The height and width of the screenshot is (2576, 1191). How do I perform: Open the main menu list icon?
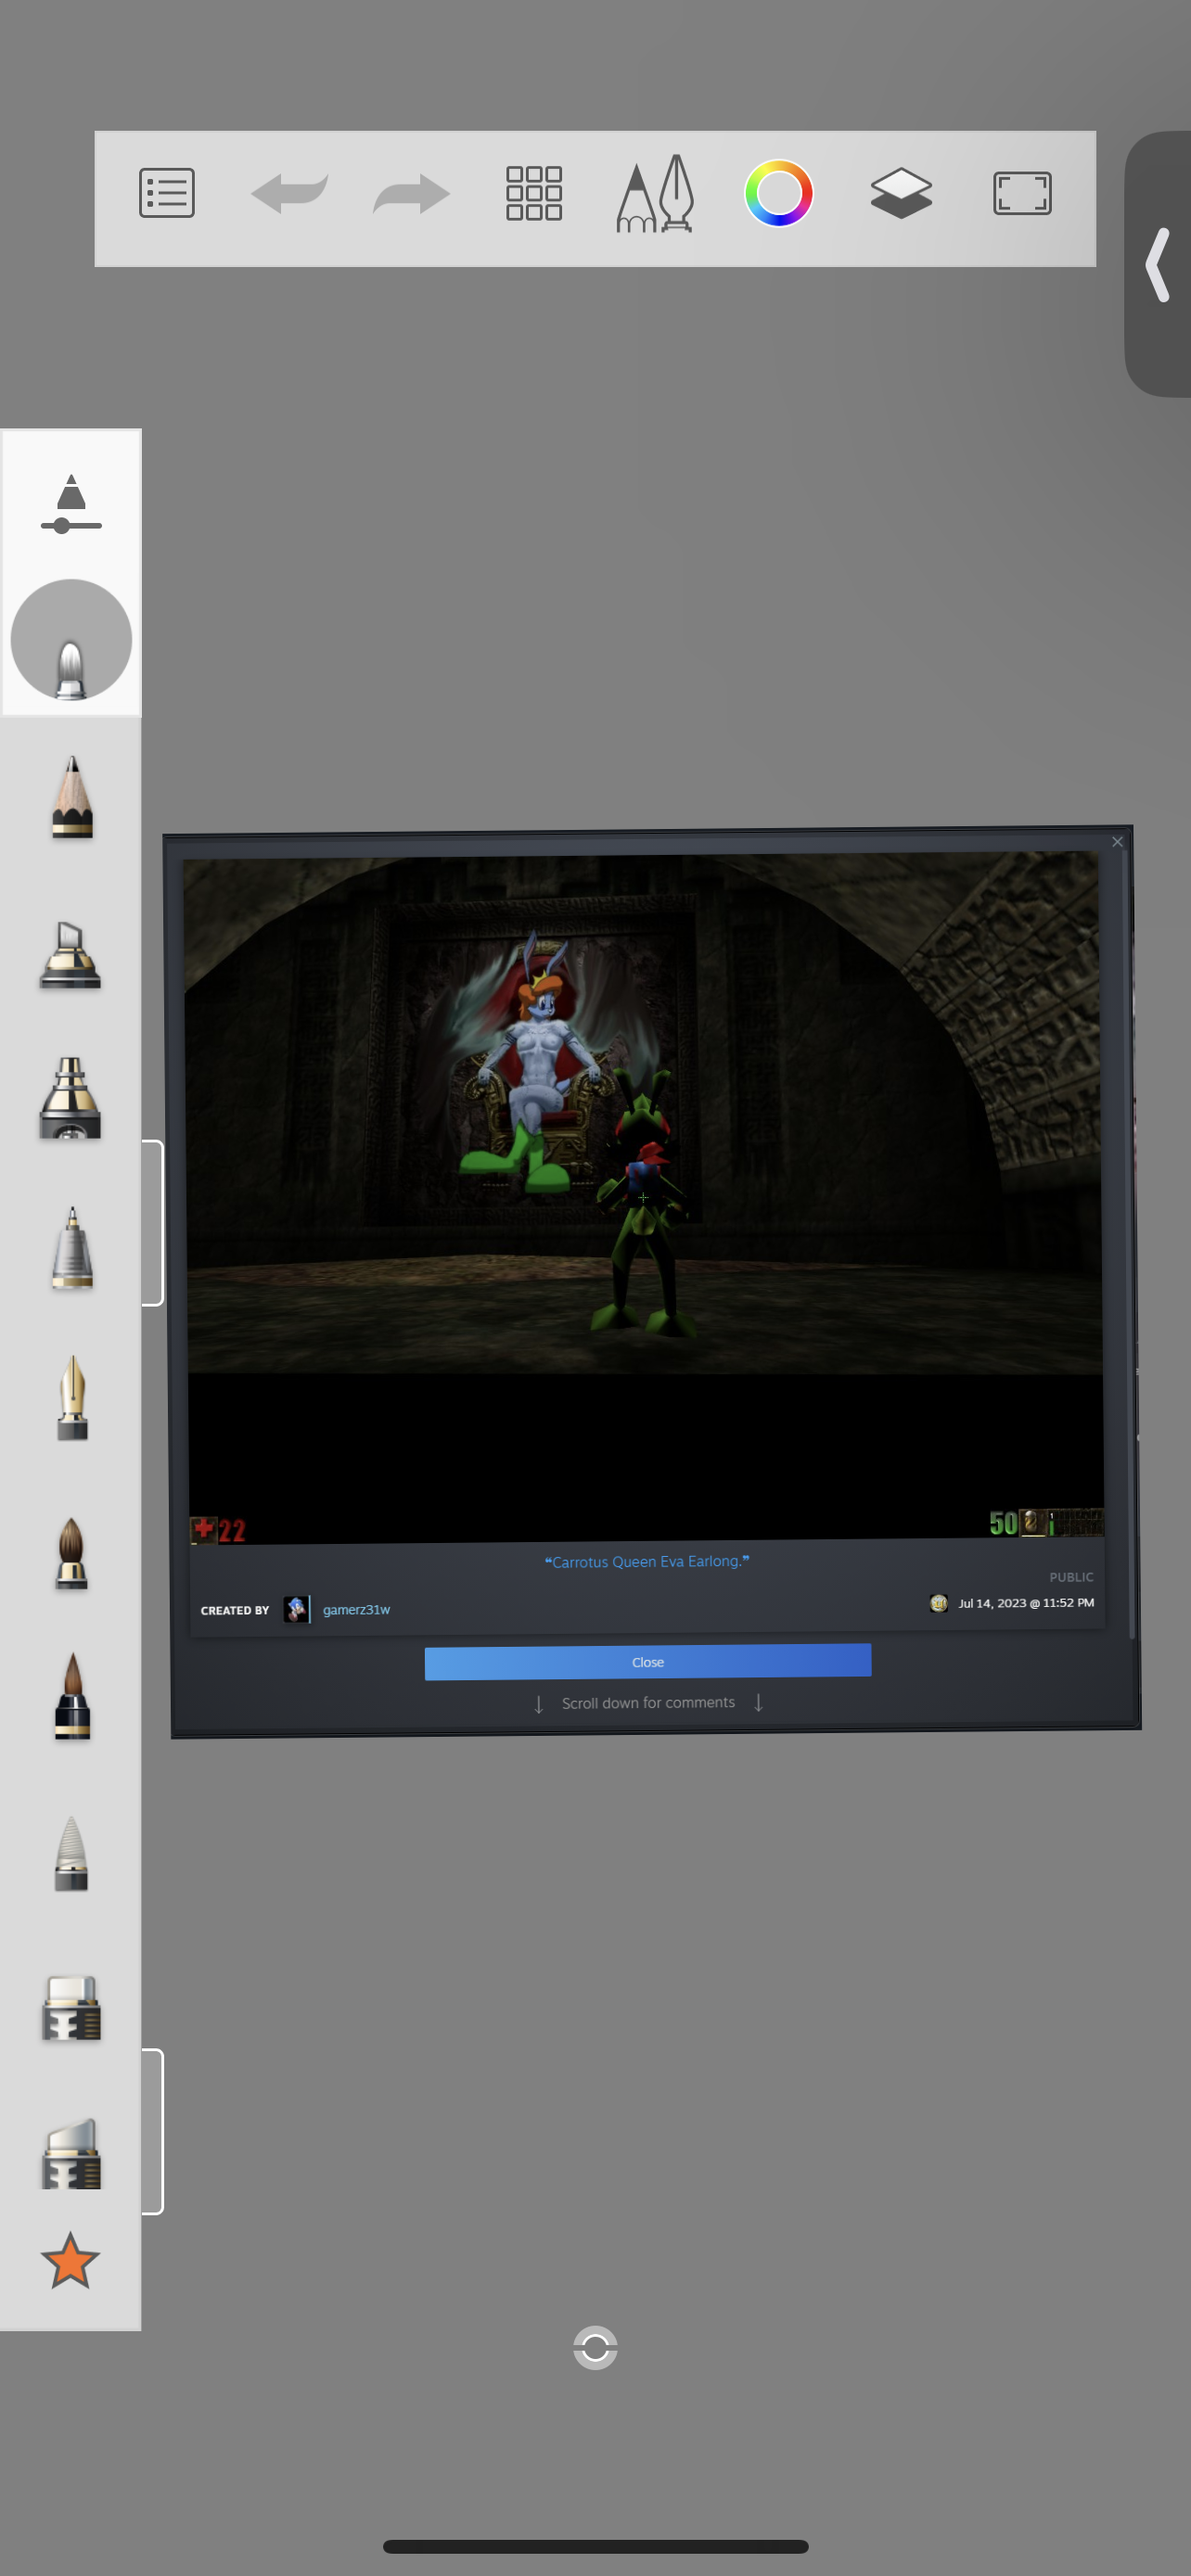click(x=167, y=193)
